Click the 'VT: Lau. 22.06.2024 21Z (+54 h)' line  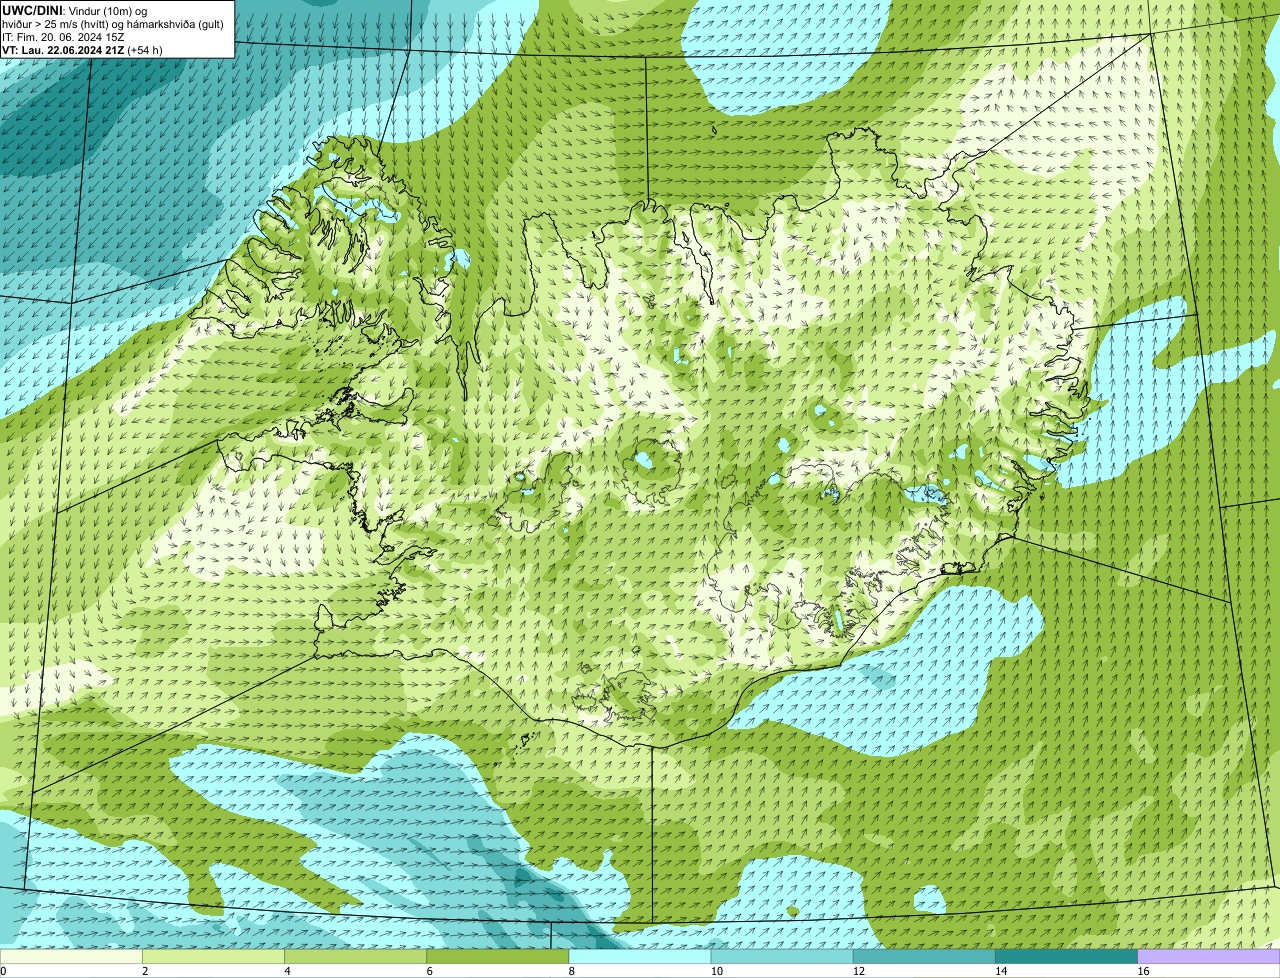pos(82,49)
